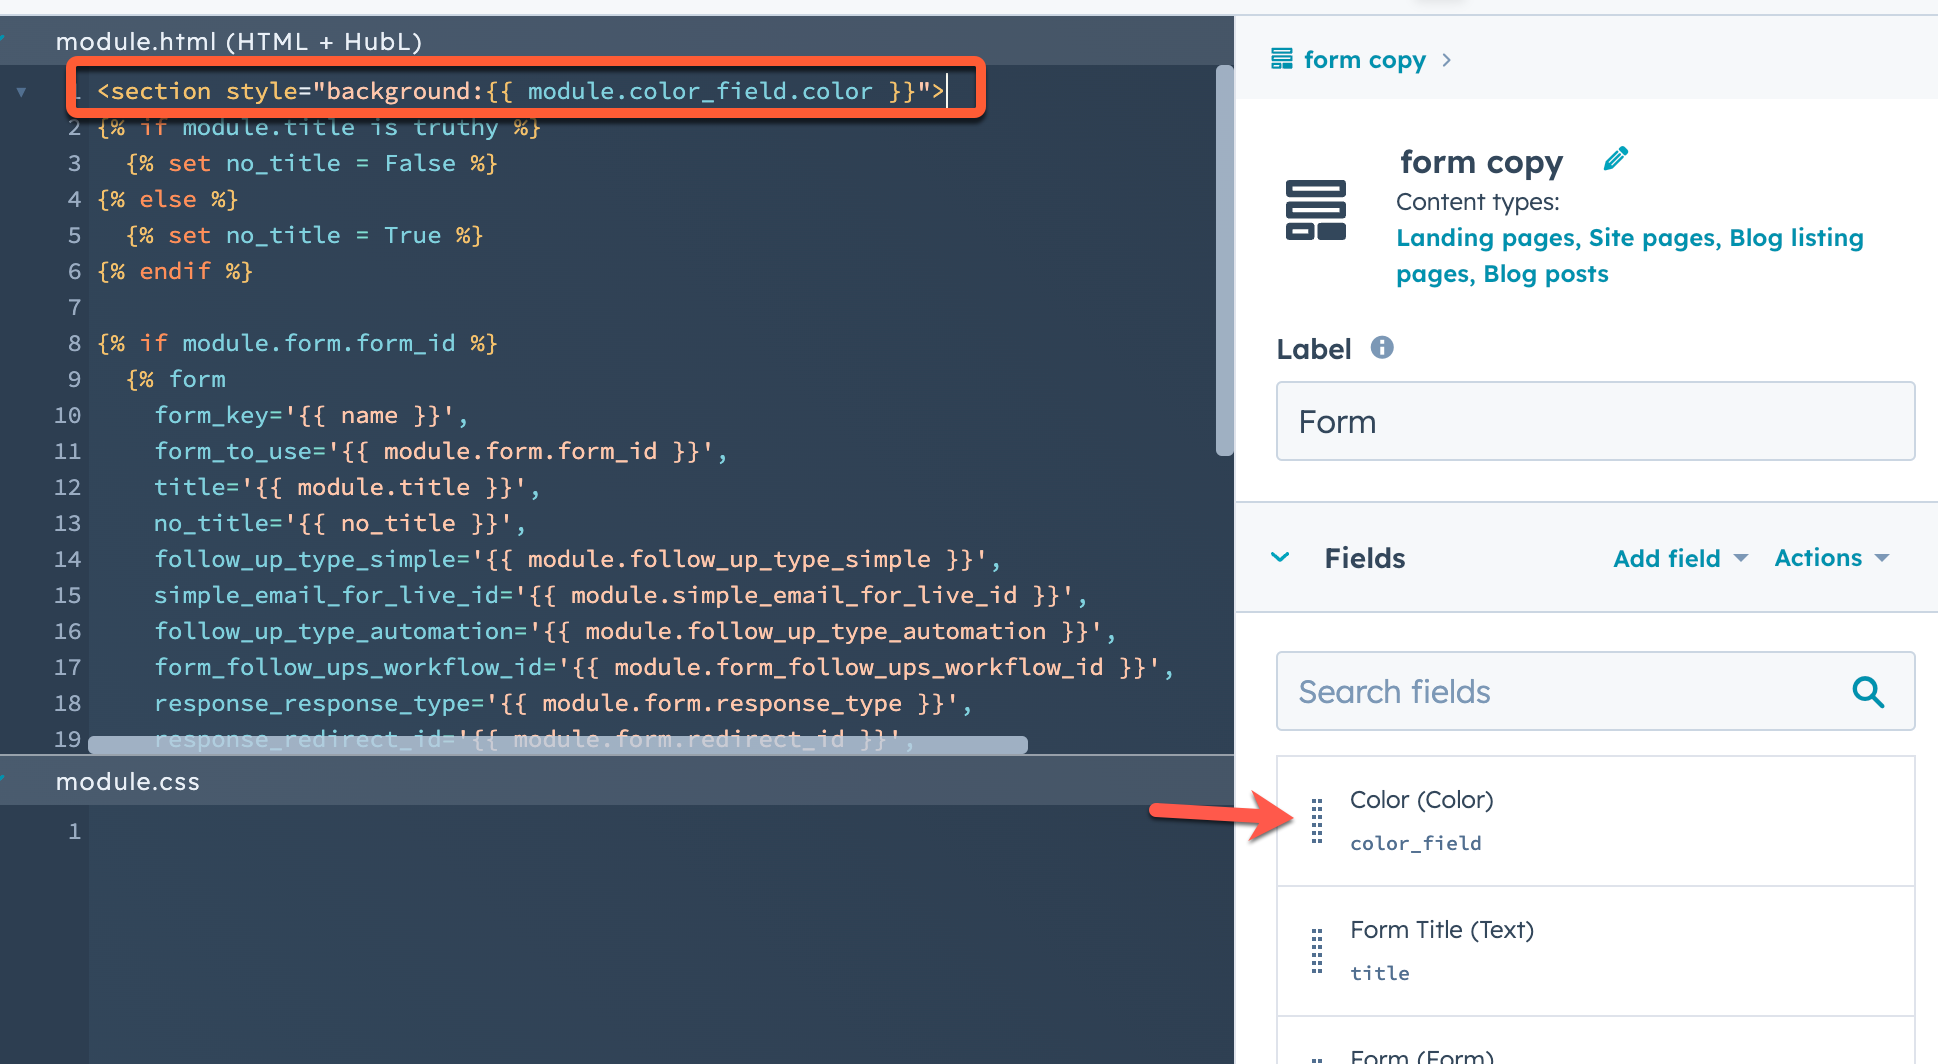Screen dimensions: 1938x1064
Task: Click the info icon next to Label
Action: click(1382, 348)
